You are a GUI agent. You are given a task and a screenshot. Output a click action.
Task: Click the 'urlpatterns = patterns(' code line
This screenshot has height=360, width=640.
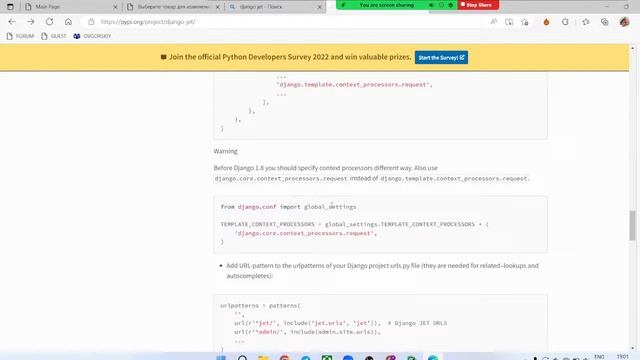pos(260,306)
